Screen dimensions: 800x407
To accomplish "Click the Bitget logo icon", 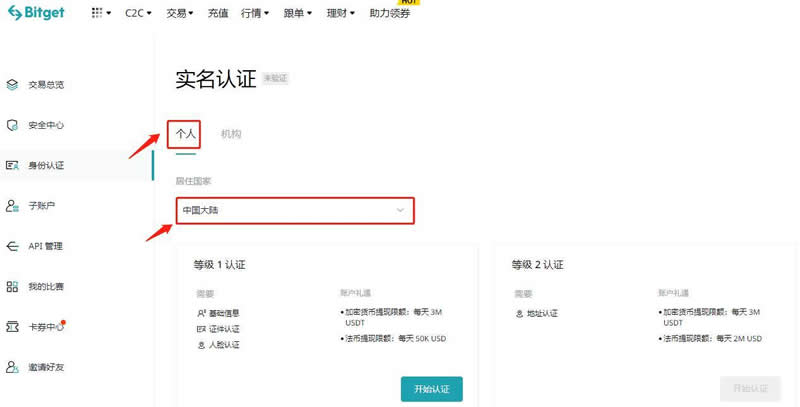I will [15, 14].
